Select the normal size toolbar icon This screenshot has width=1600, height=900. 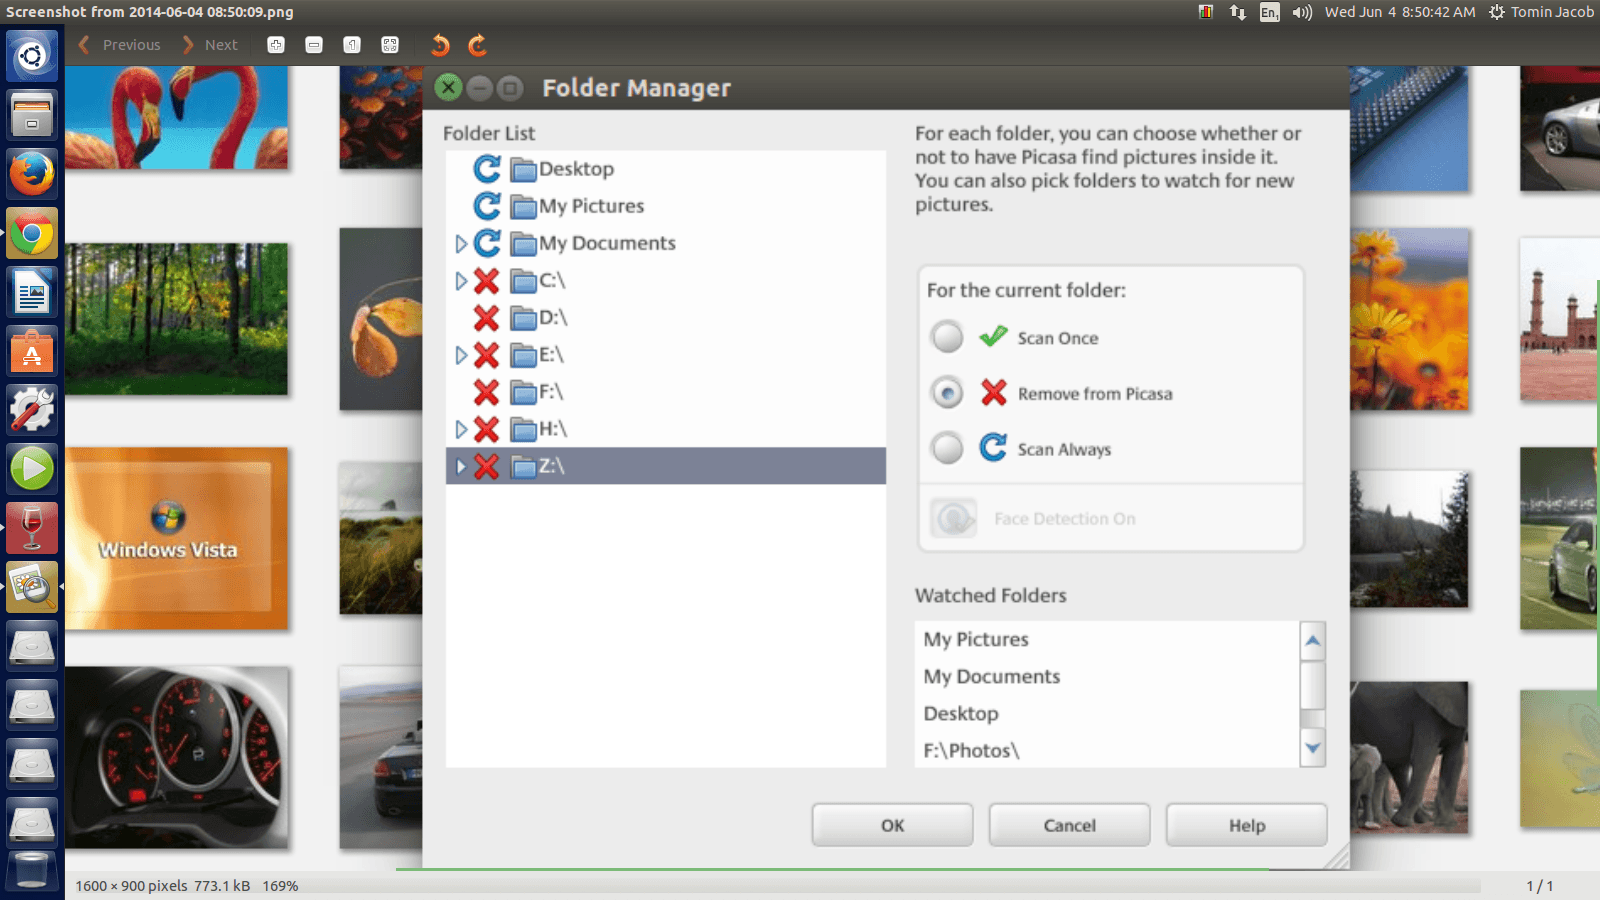point(352,45)
